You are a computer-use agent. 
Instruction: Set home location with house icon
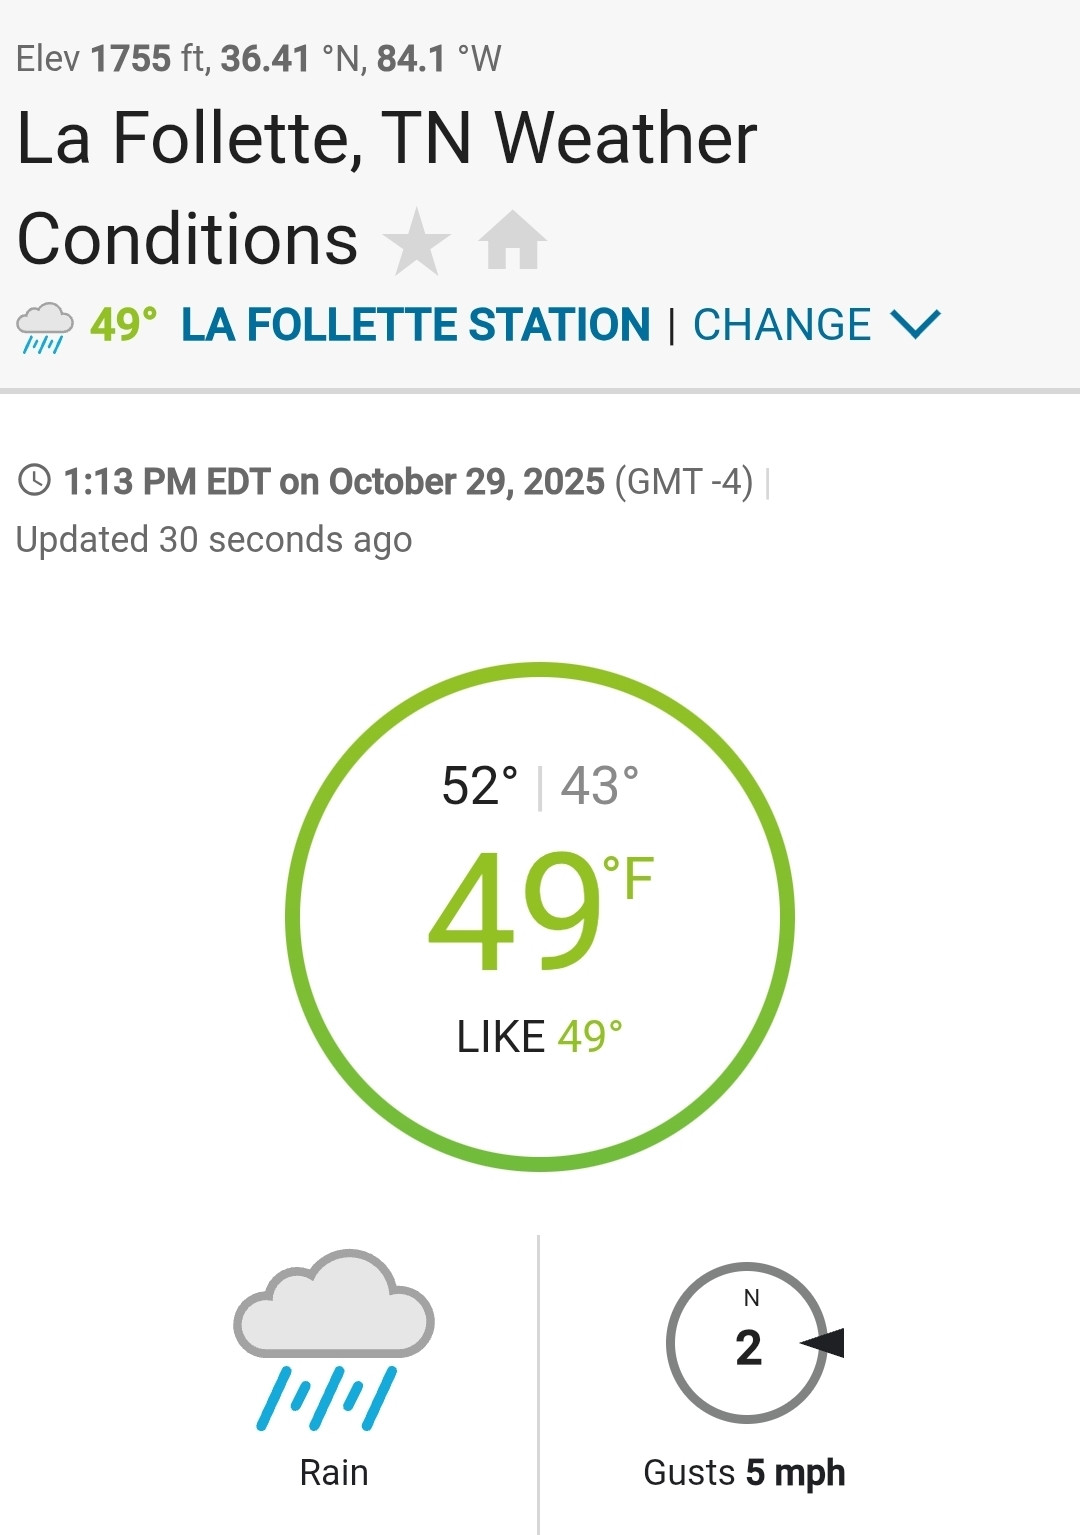click(x=512, y=240)
